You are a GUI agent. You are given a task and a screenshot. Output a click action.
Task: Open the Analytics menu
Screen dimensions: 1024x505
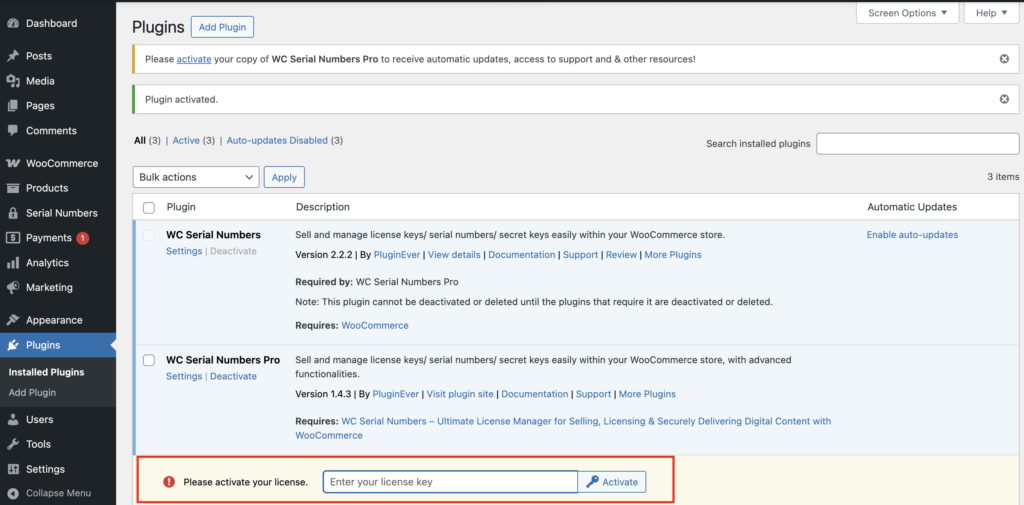pos(47,263)
